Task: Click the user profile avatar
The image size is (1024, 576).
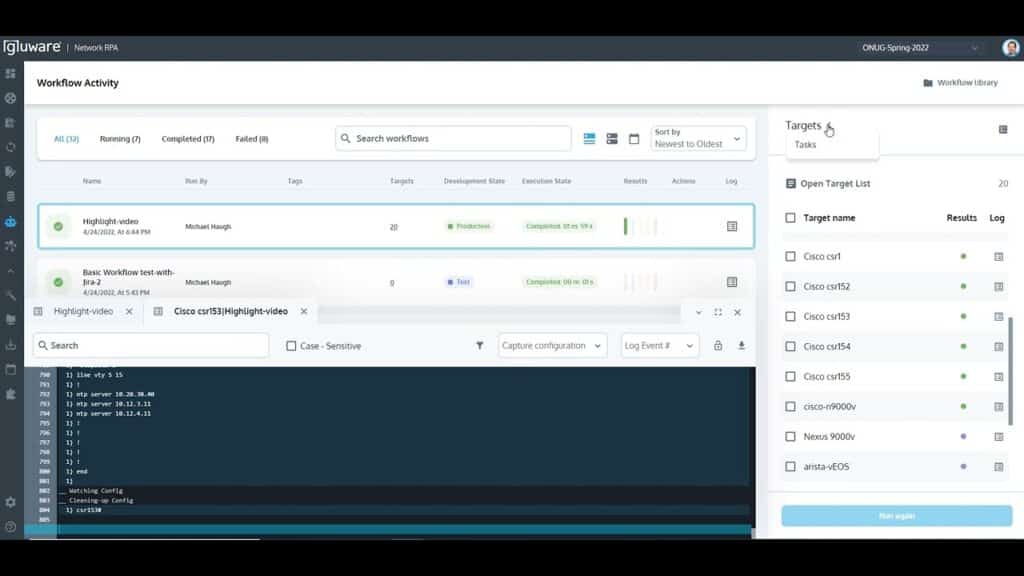Action: tap(1009, 46)
